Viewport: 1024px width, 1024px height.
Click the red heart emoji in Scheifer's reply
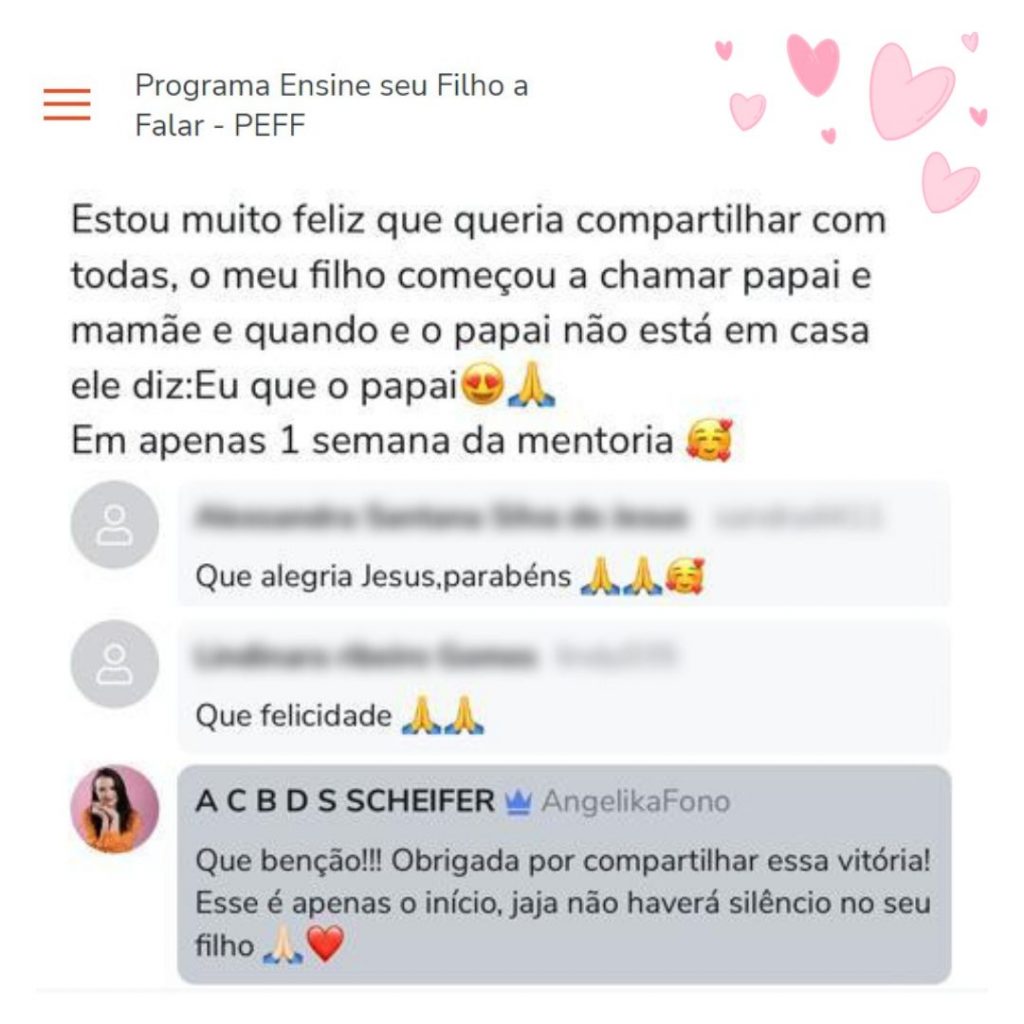(325, 944)
